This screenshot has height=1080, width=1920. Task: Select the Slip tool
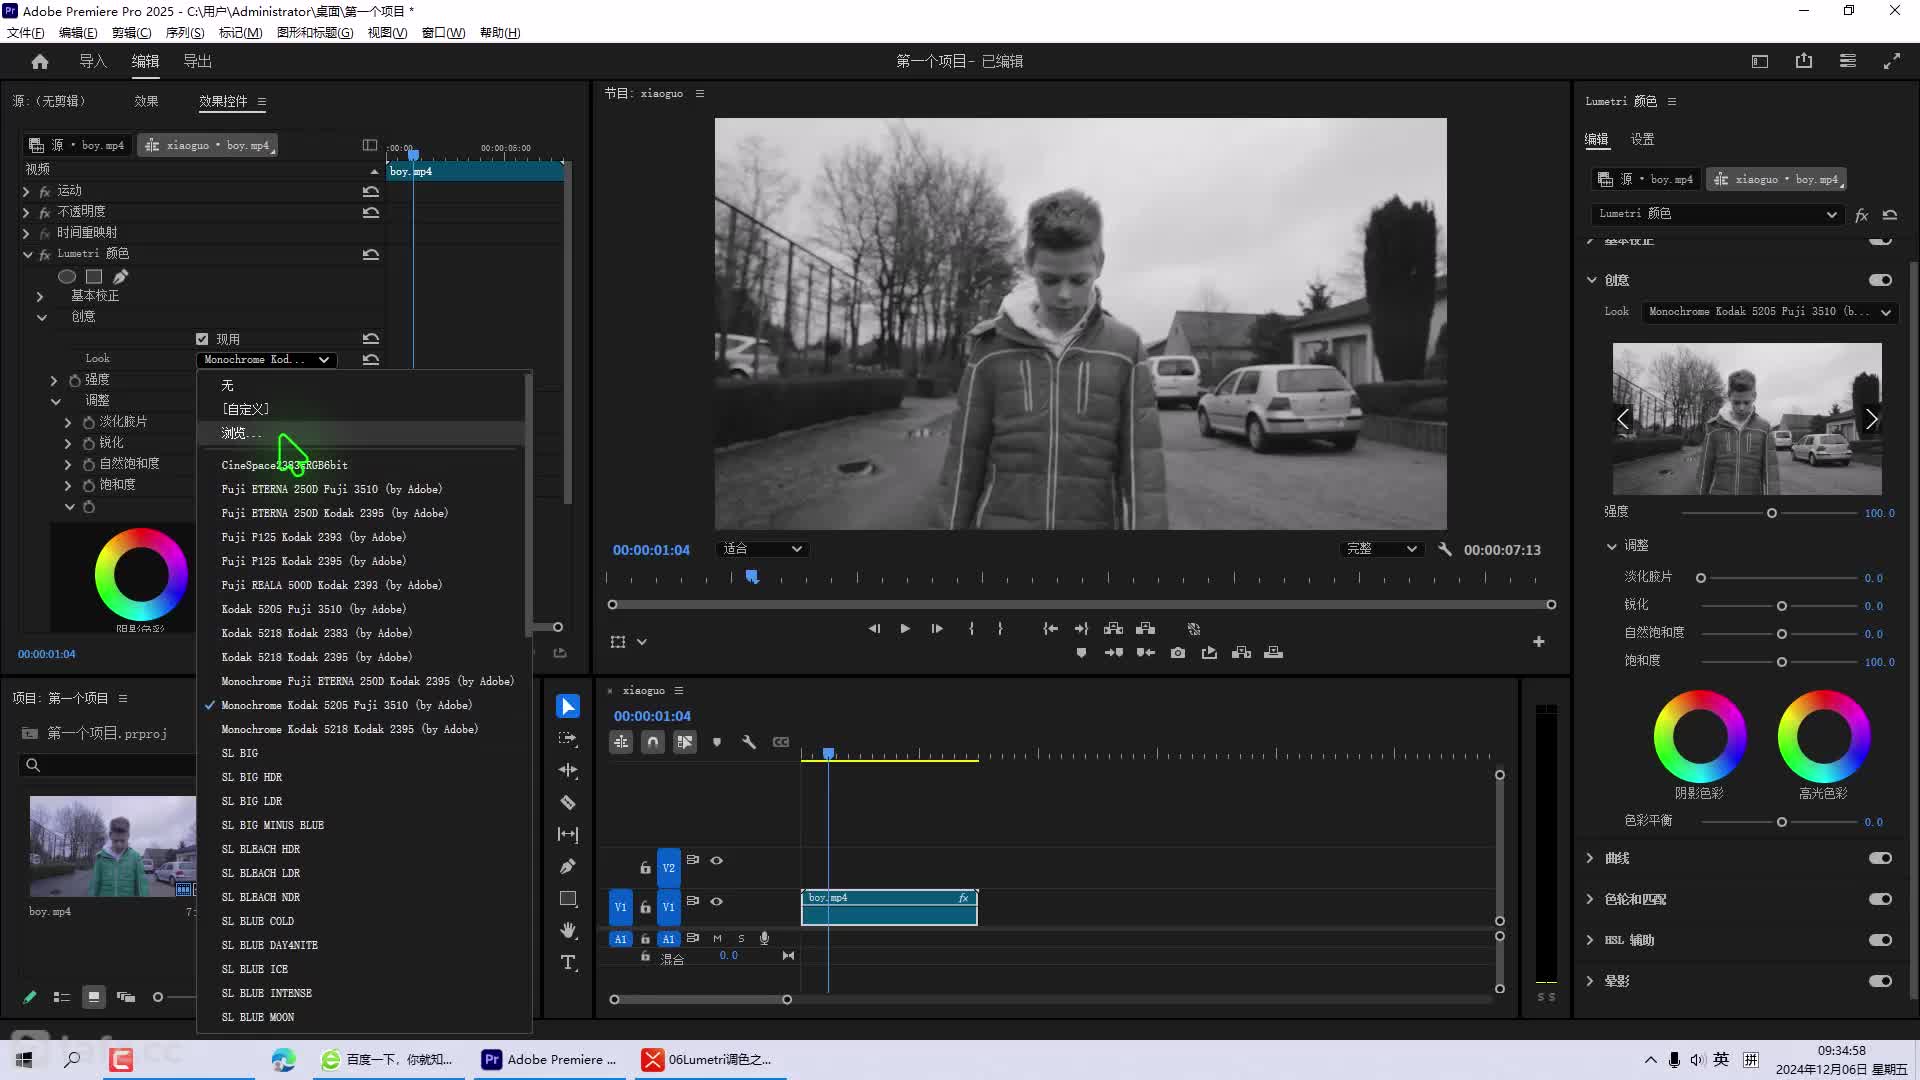(568, 834)
